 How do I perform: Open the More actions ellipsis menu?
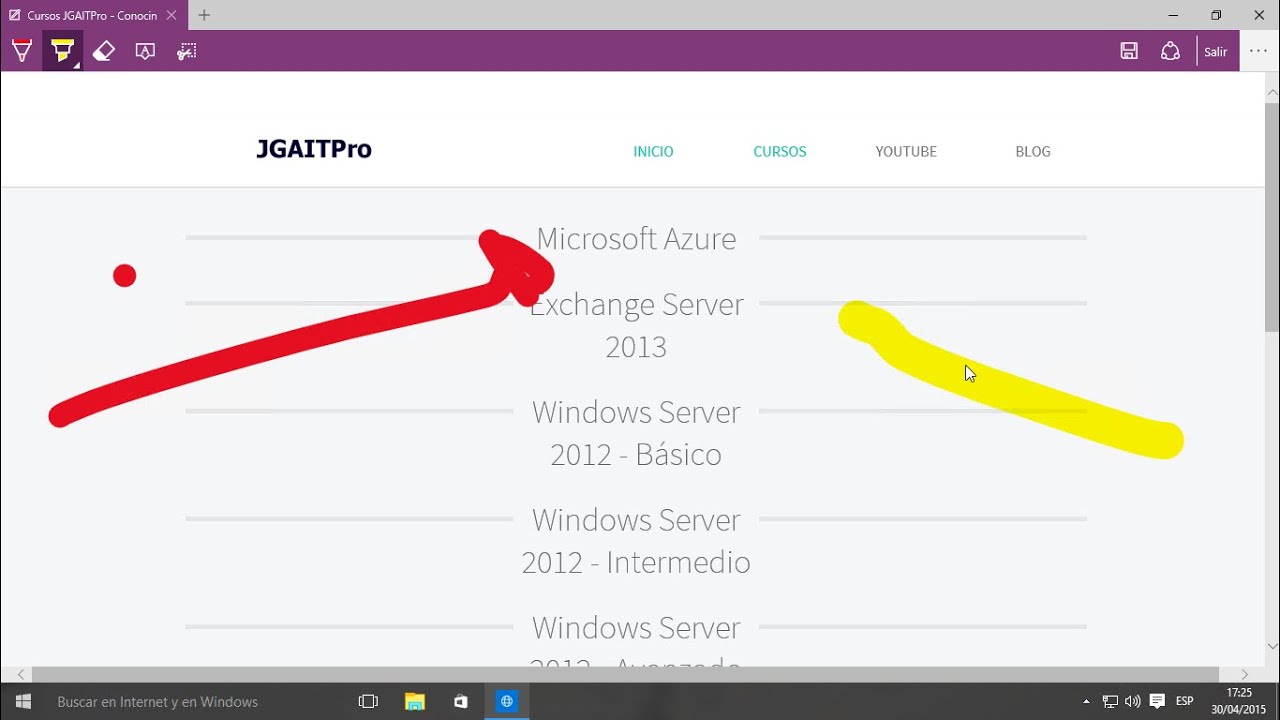coord(1259,51)
